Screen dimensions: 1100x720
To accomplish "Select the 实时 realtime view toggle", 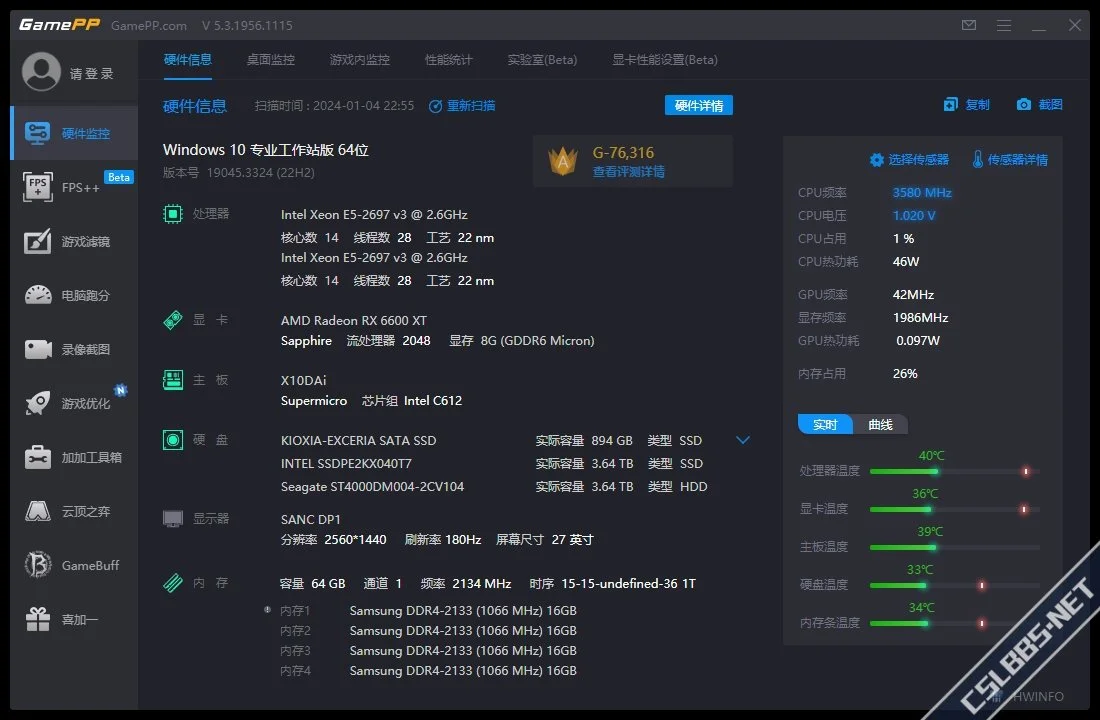I will (825, 425).
